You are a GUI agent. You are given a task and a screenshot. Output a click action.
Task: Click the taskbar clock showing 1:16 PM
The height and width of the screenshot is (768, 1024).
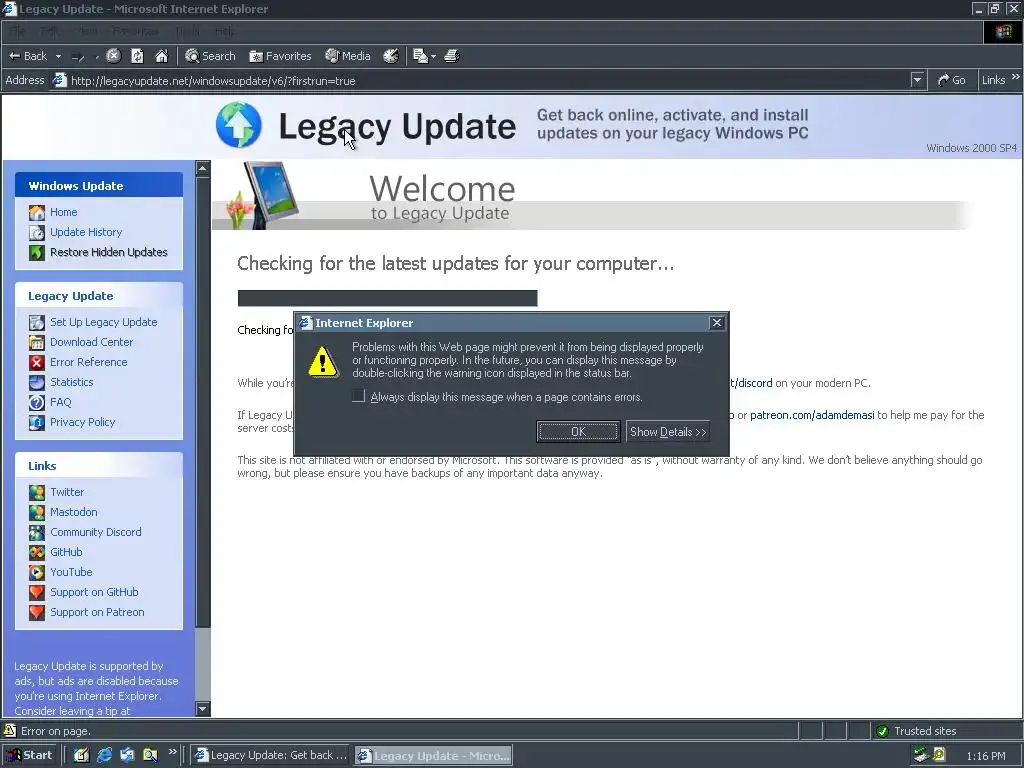coord(986,756)
